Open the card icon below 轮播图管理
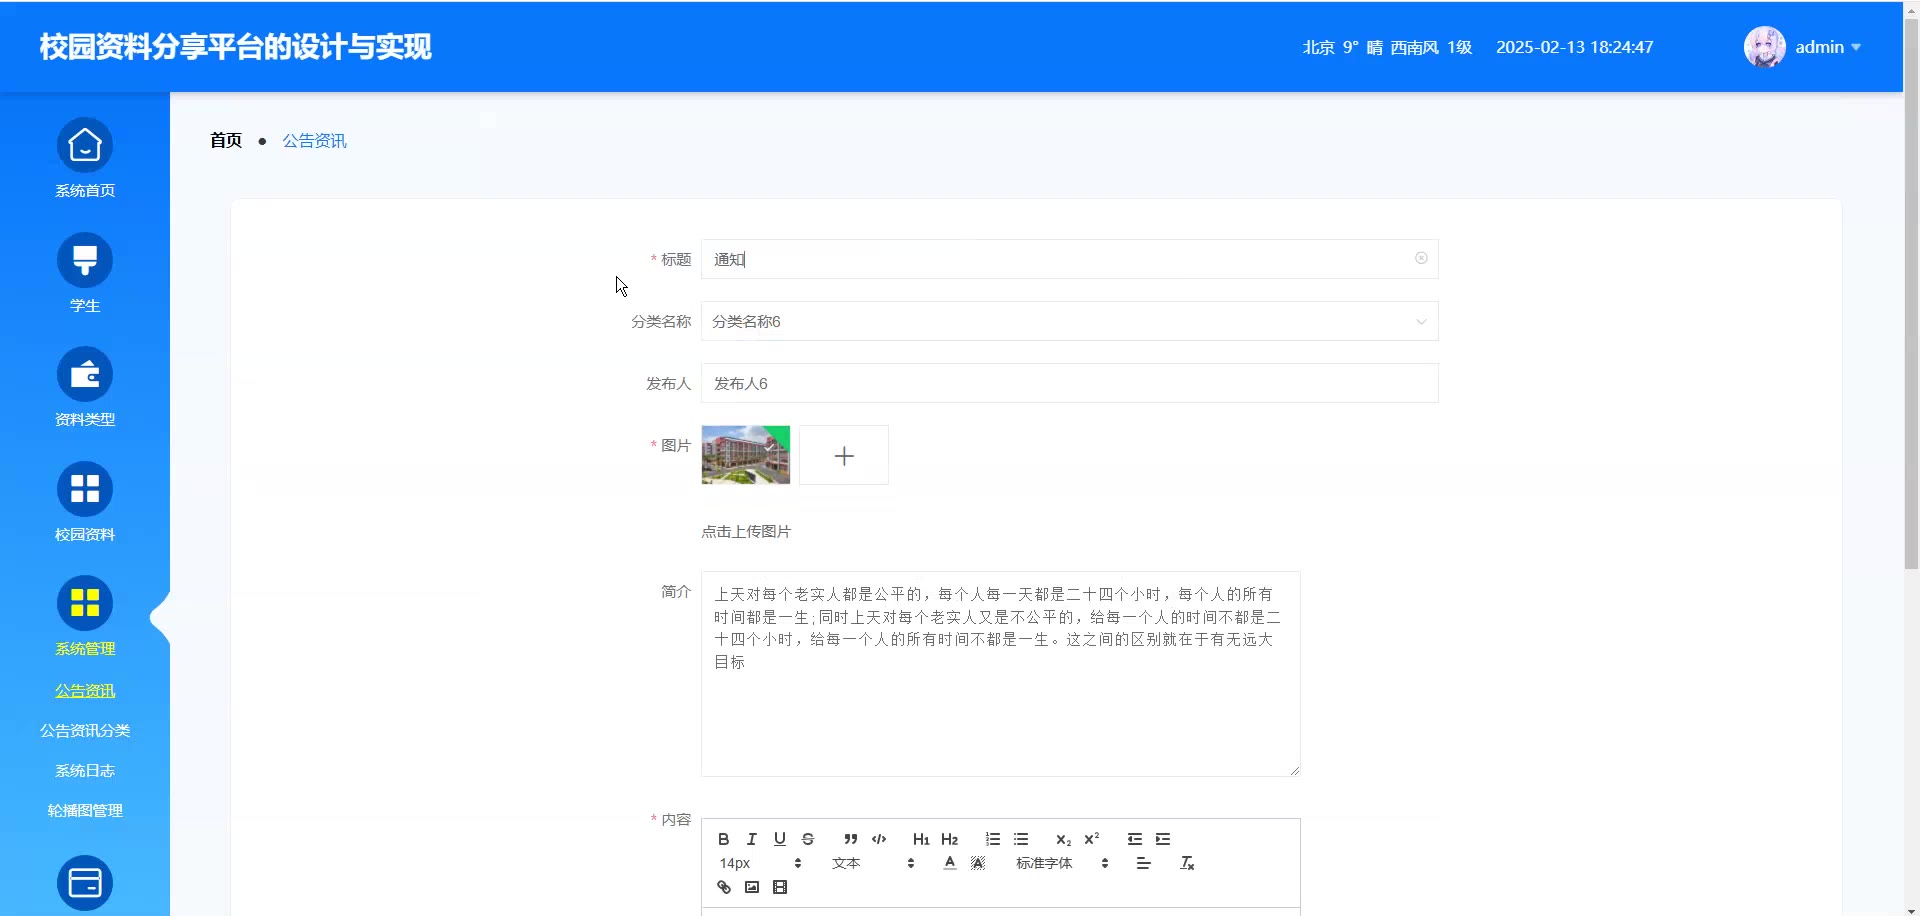 pyautogui.click(x=85, y=883)
